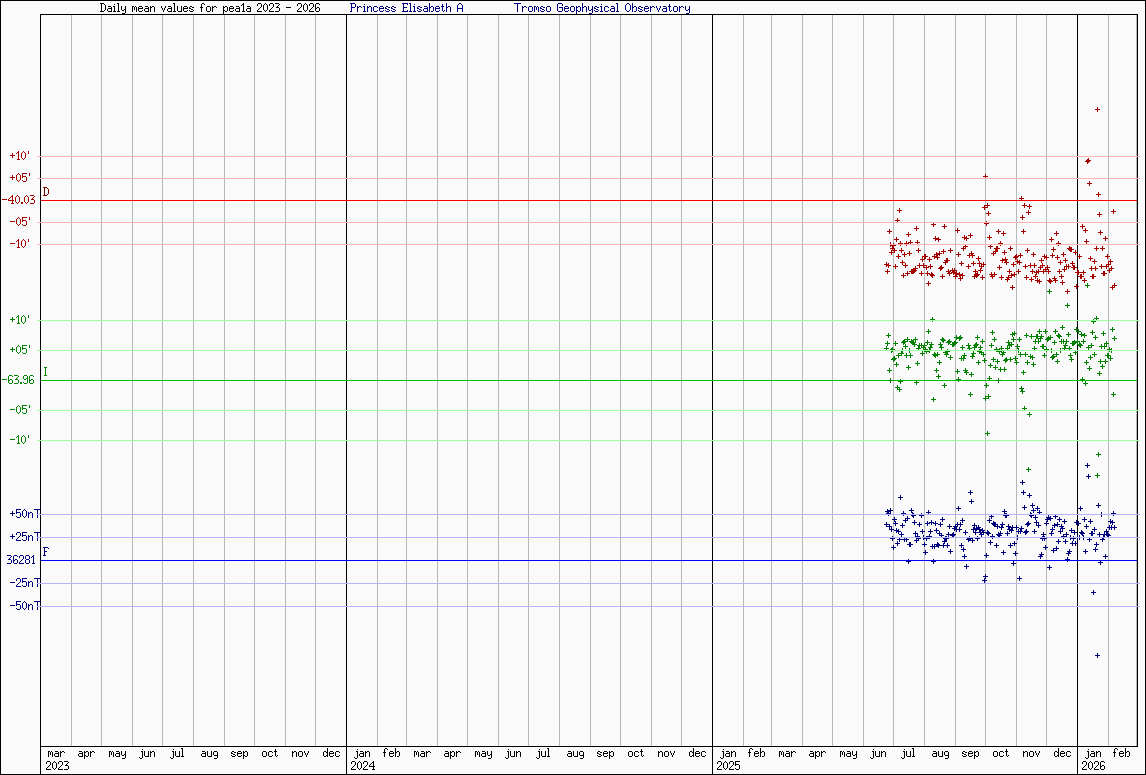The width and height of the screenshot is (1146, 775).
Task: Click the blue +25nT axis label
Action: point(24,537)
